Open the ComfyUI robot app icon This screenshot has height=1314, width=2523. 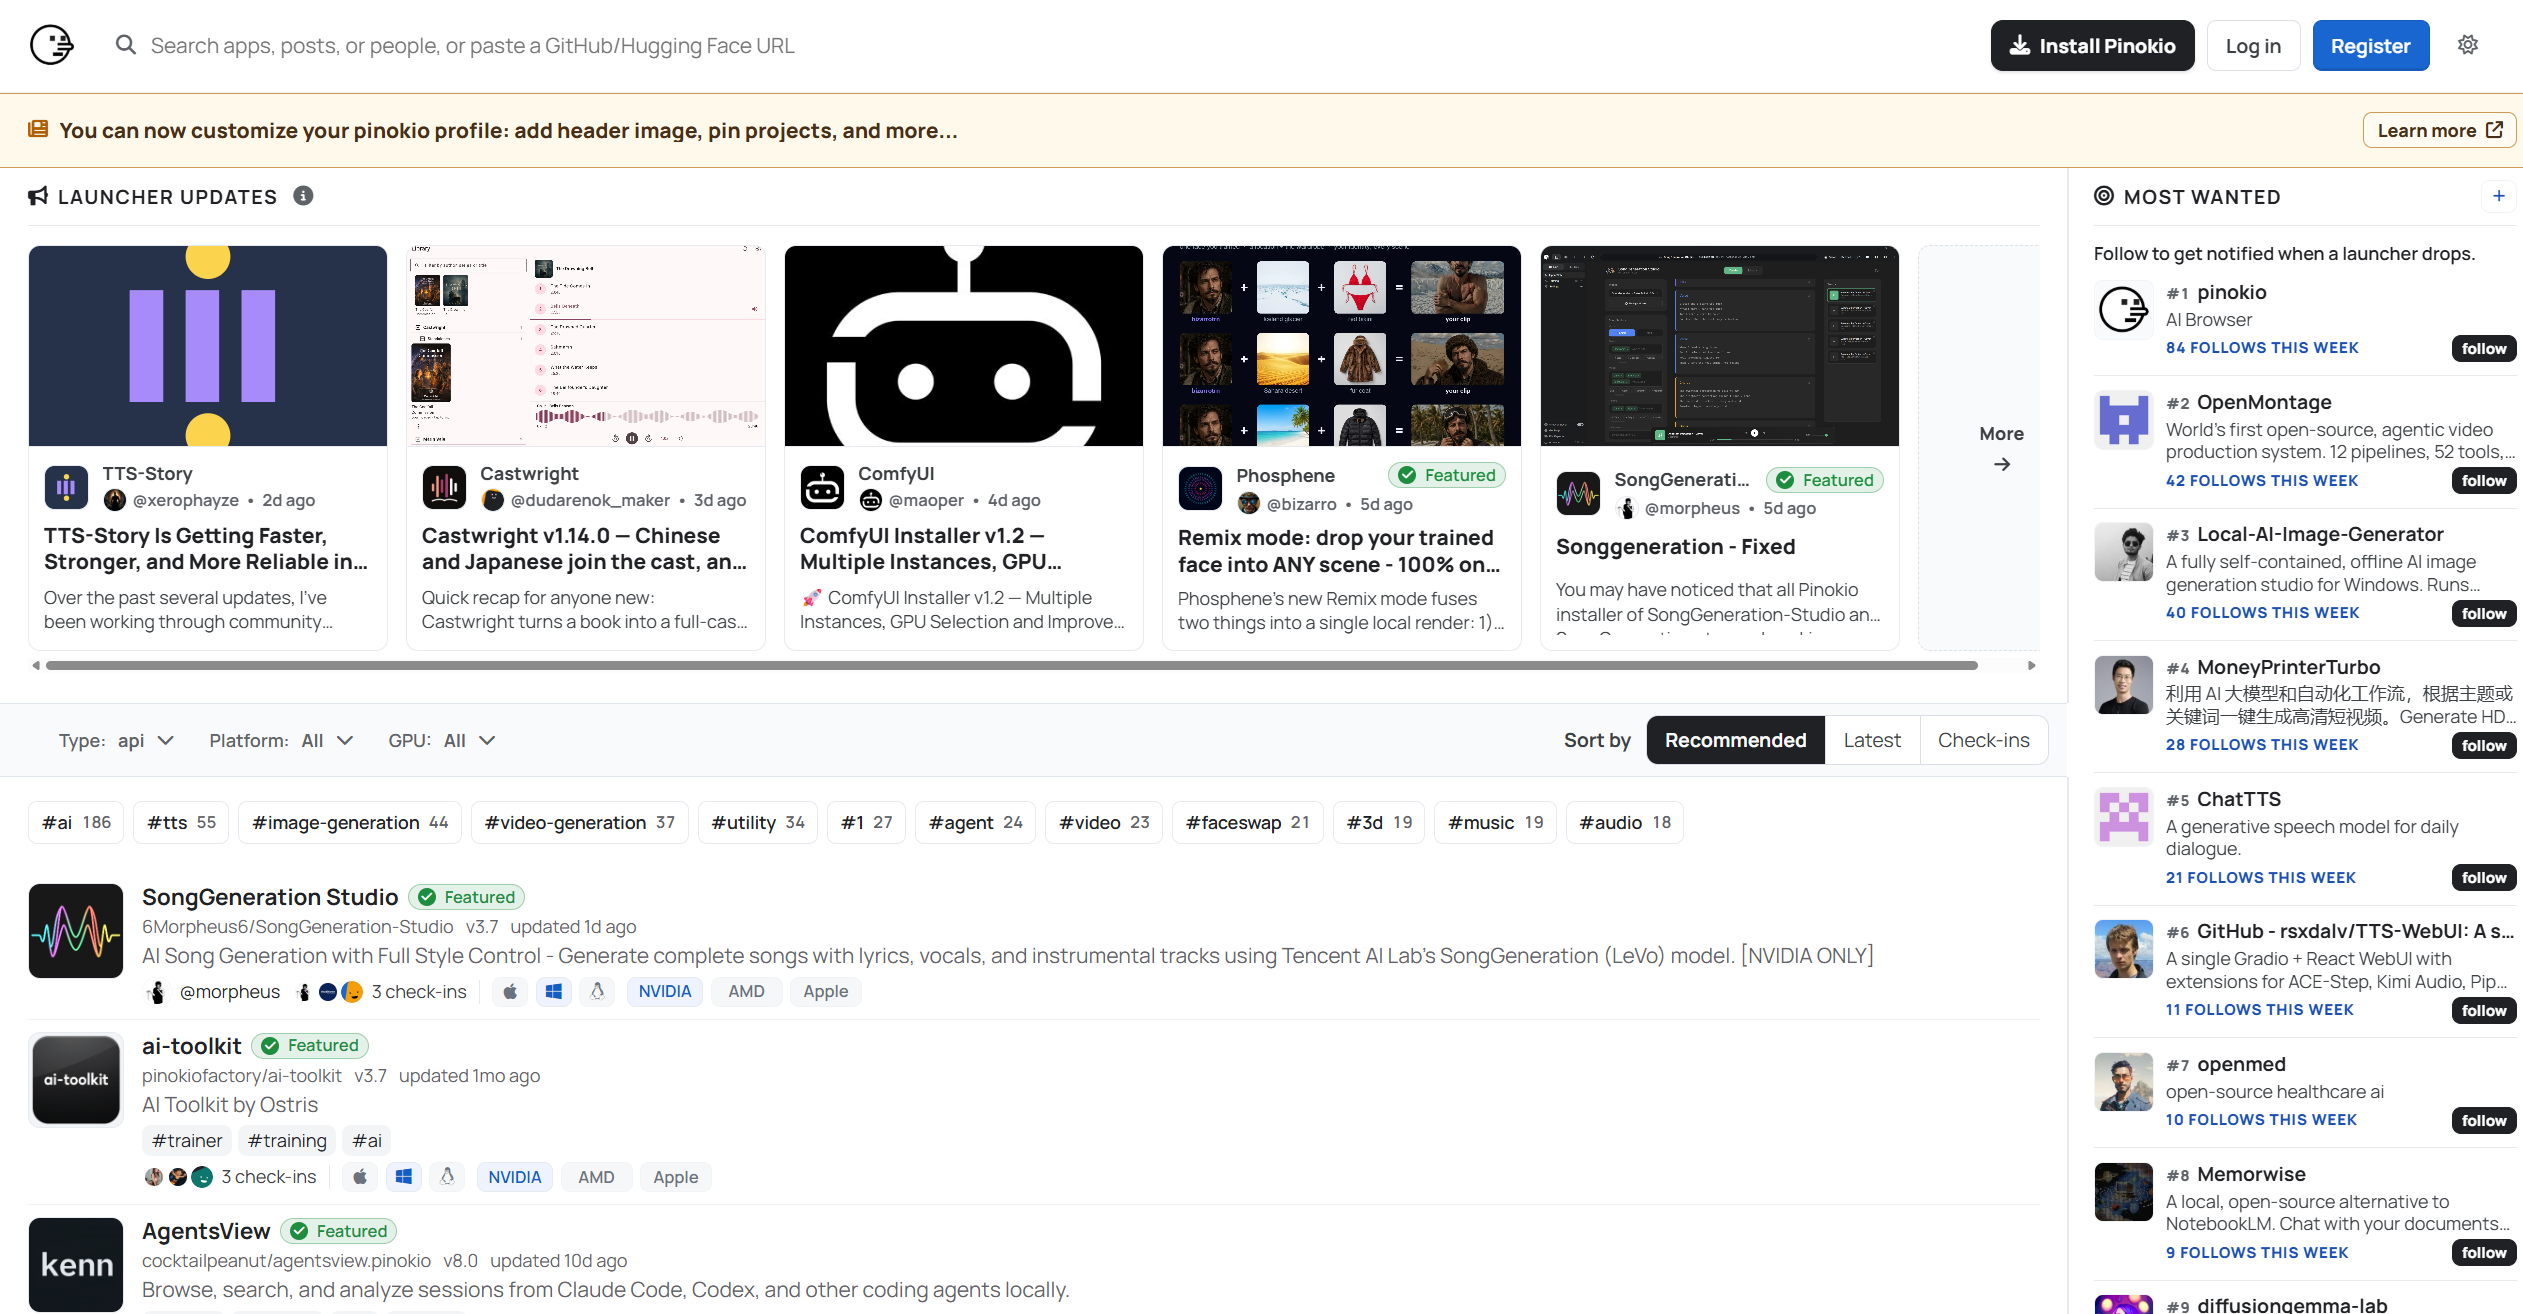[822, 487]
